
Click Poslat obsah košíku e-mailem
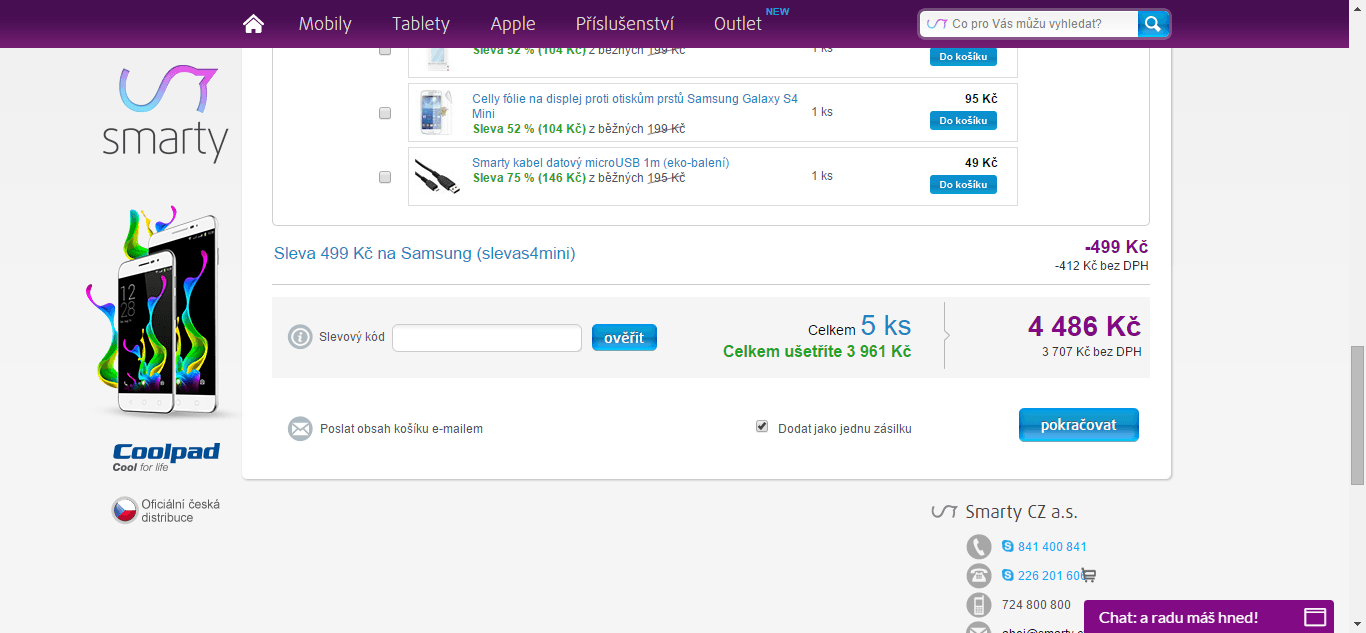point(401,429)
